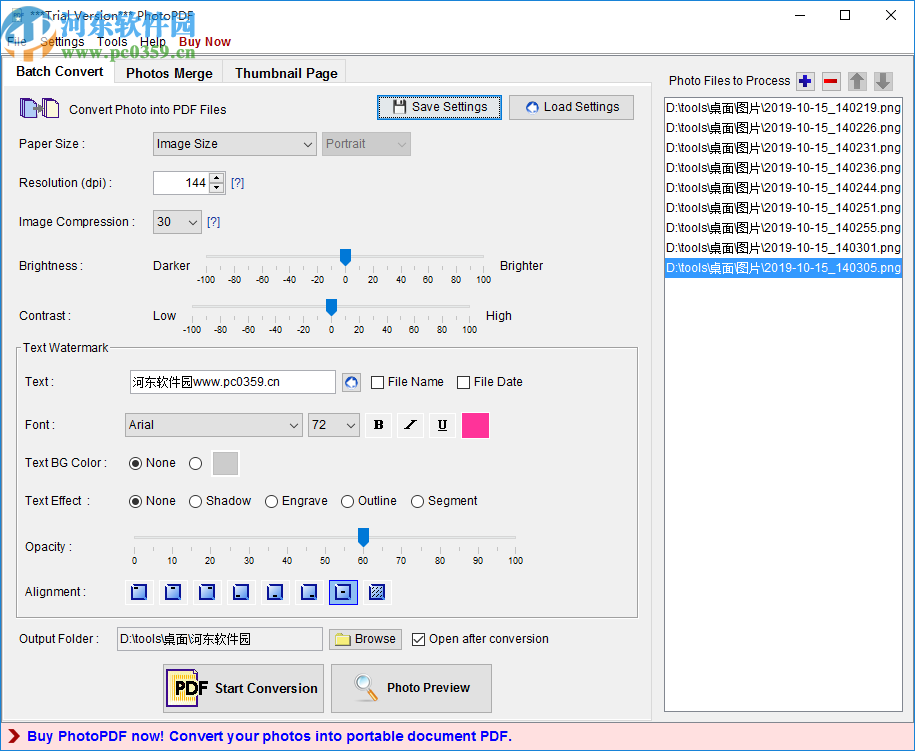Image resolution: width=915 pixels, height=751 pixels.
Task: Switch to the Photos Merge tab
Action: point(168,72)
